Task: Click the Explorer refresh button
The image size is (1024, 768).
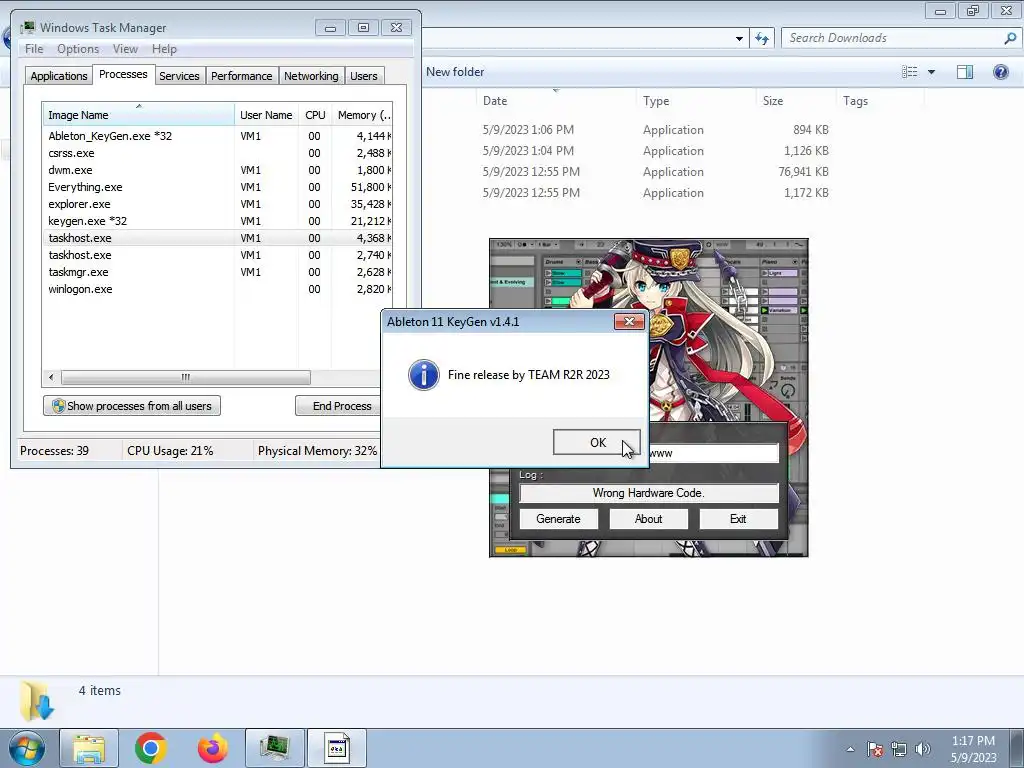Action: pyautogui.click(x=761, y=38)
